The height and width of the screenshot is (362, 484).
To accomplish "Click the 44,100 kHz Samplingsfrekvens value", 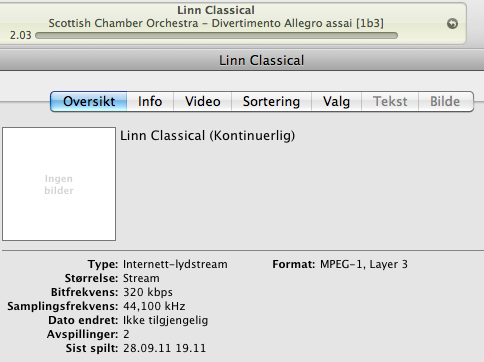I will pos(154,306).
